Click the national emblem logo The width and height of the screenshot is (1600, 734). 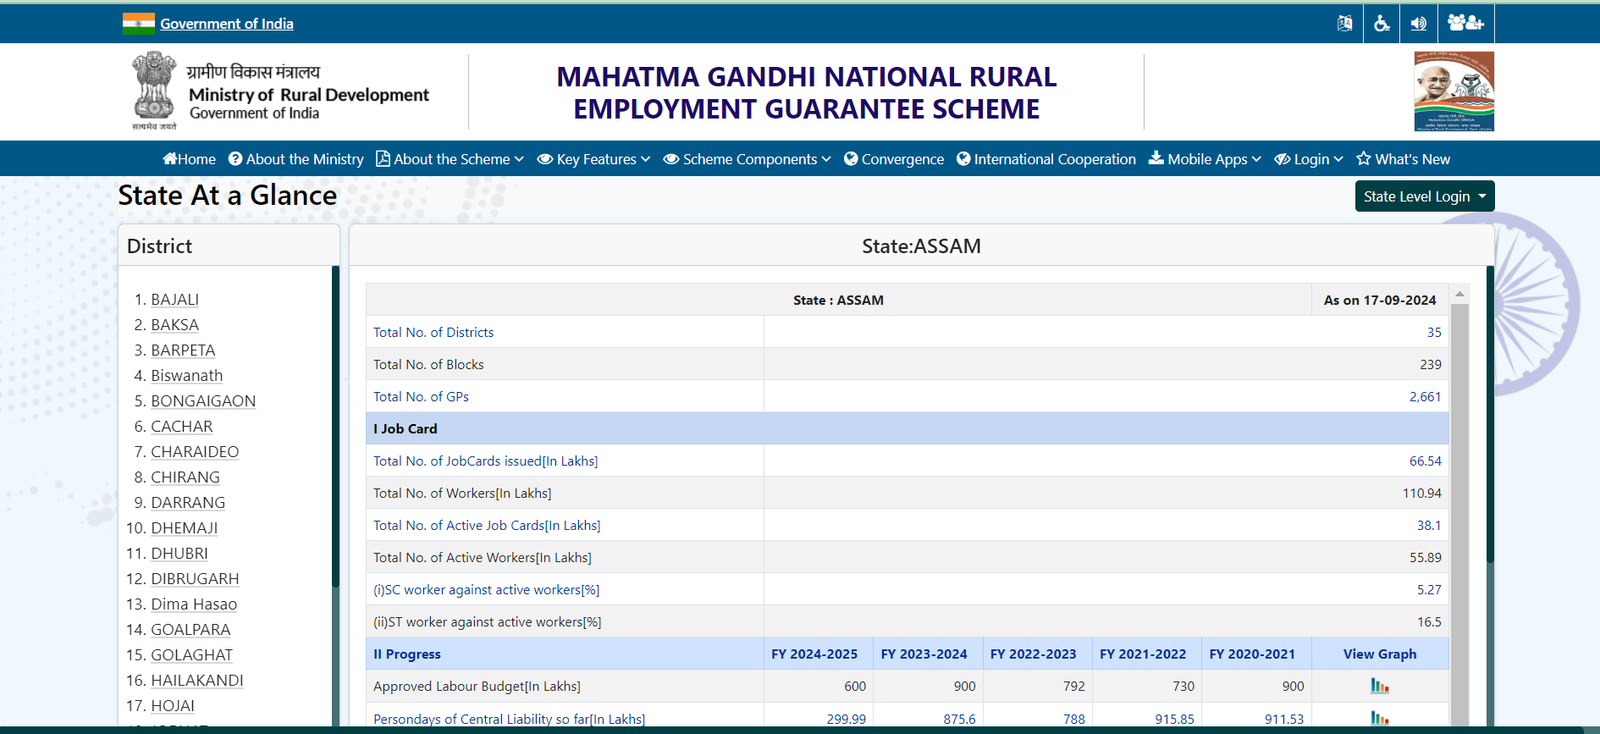(x=154, y=91)
